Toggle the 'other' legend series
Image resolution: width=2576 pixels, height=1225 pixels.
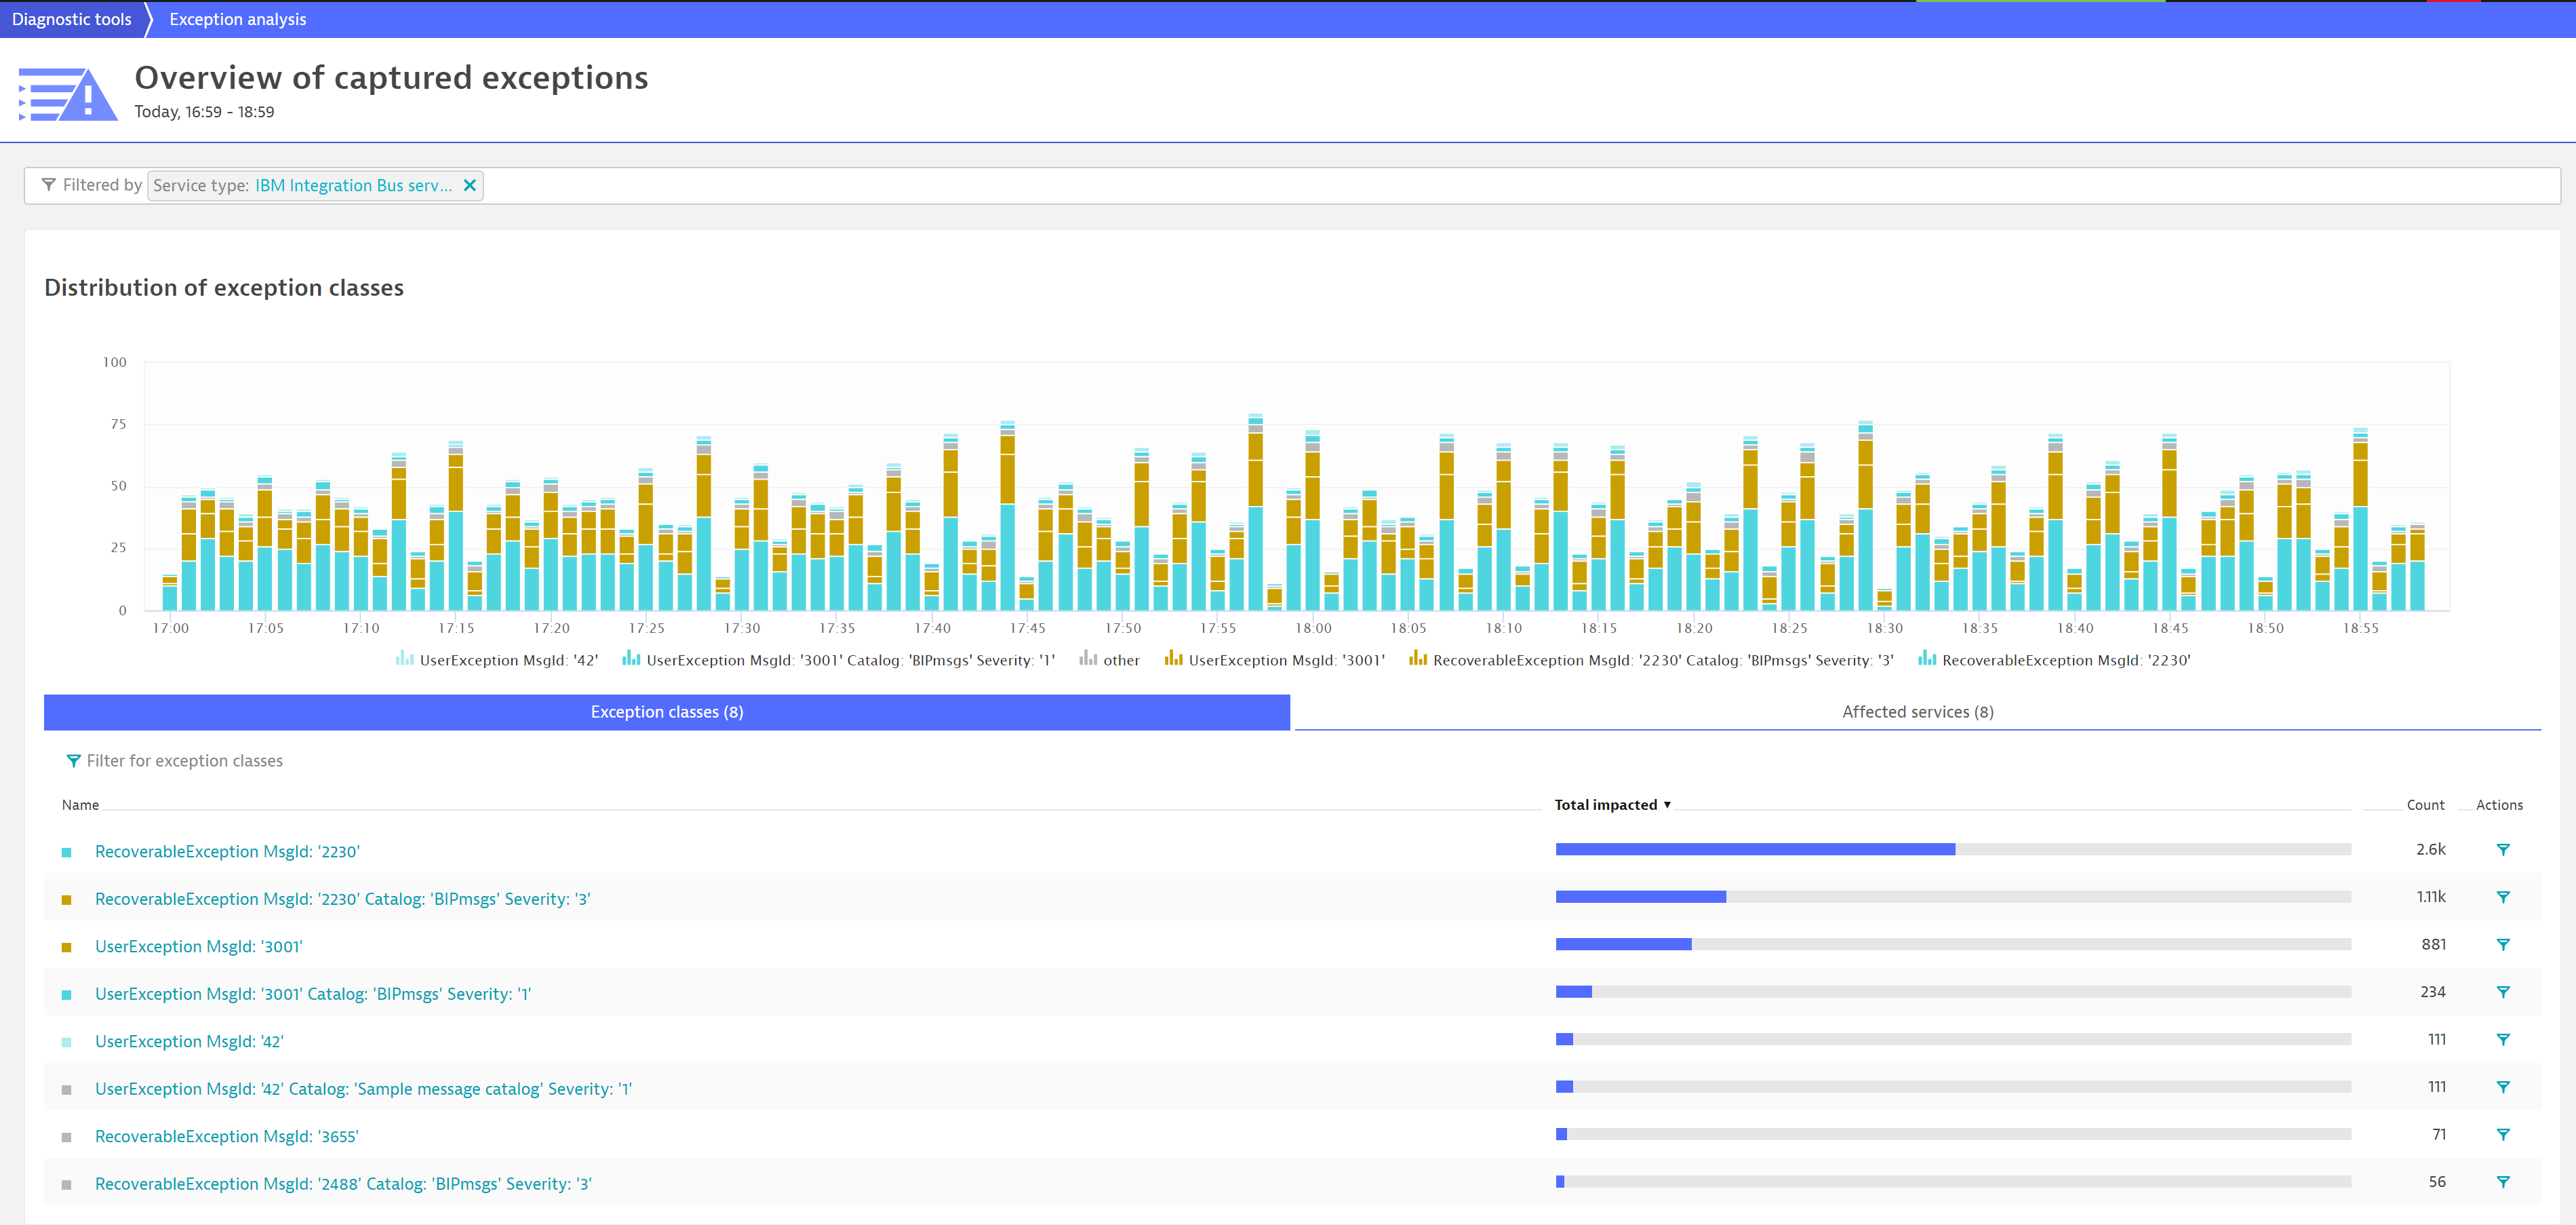1109,660
